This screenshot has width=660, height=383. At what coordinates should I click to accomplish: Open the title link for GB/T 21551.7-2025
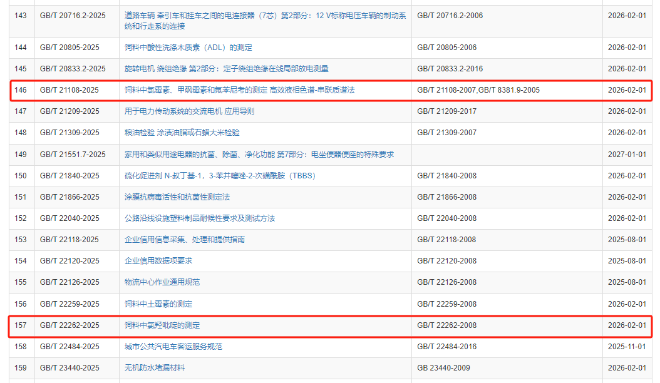[259, 154]
